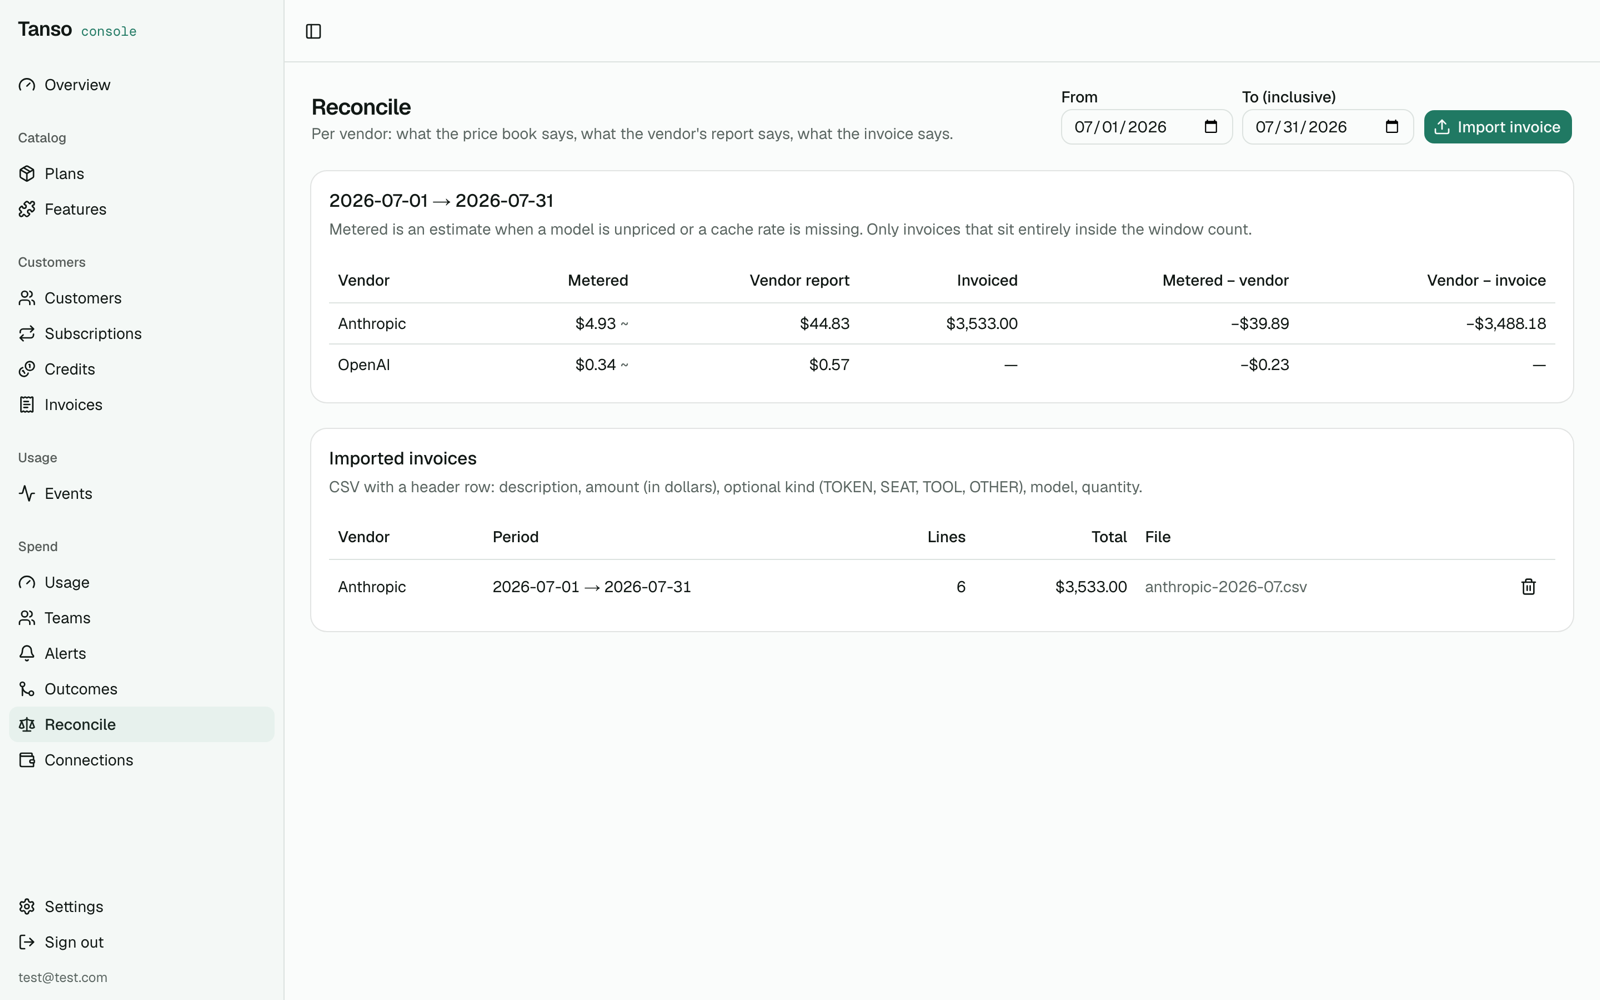Click the Settings gear icon
Screen dimensions: 1600x1000
27,907
